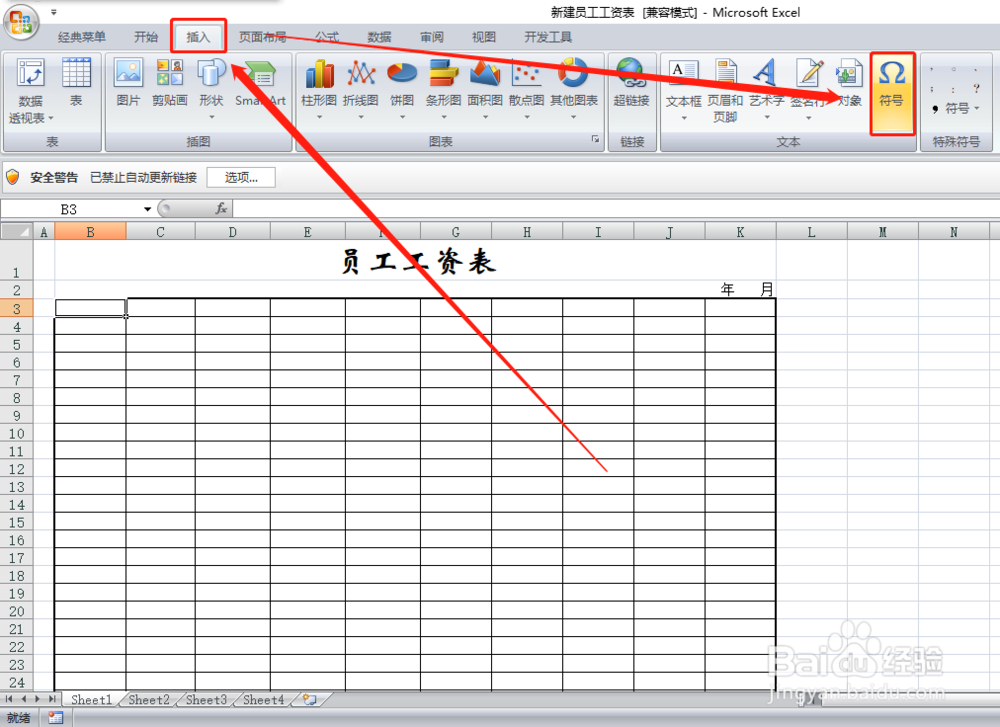Switch to the 开发工具 tab
Screen dimensions: 1000x727
click(548, 37)
